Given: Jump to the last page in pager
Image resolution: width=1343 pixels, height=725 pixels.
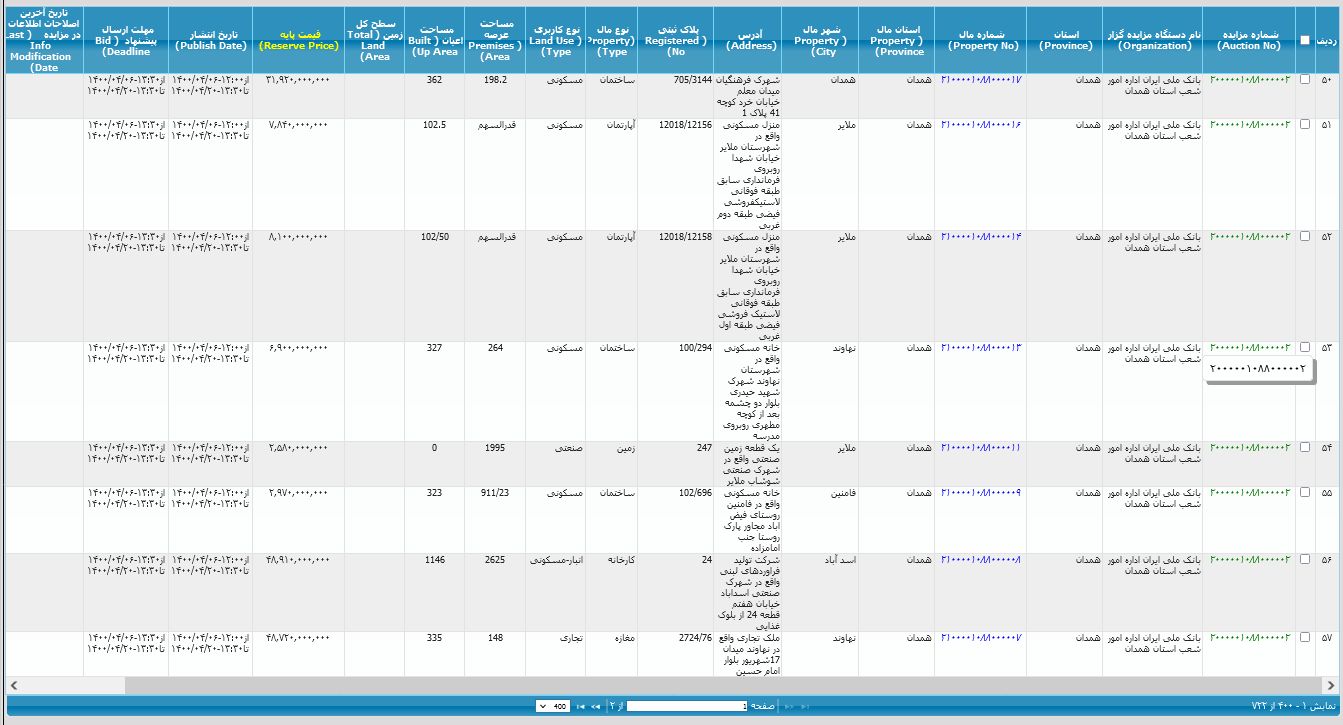Looking at the screenshot, I should pyautogui.click(x=581, y=706).
